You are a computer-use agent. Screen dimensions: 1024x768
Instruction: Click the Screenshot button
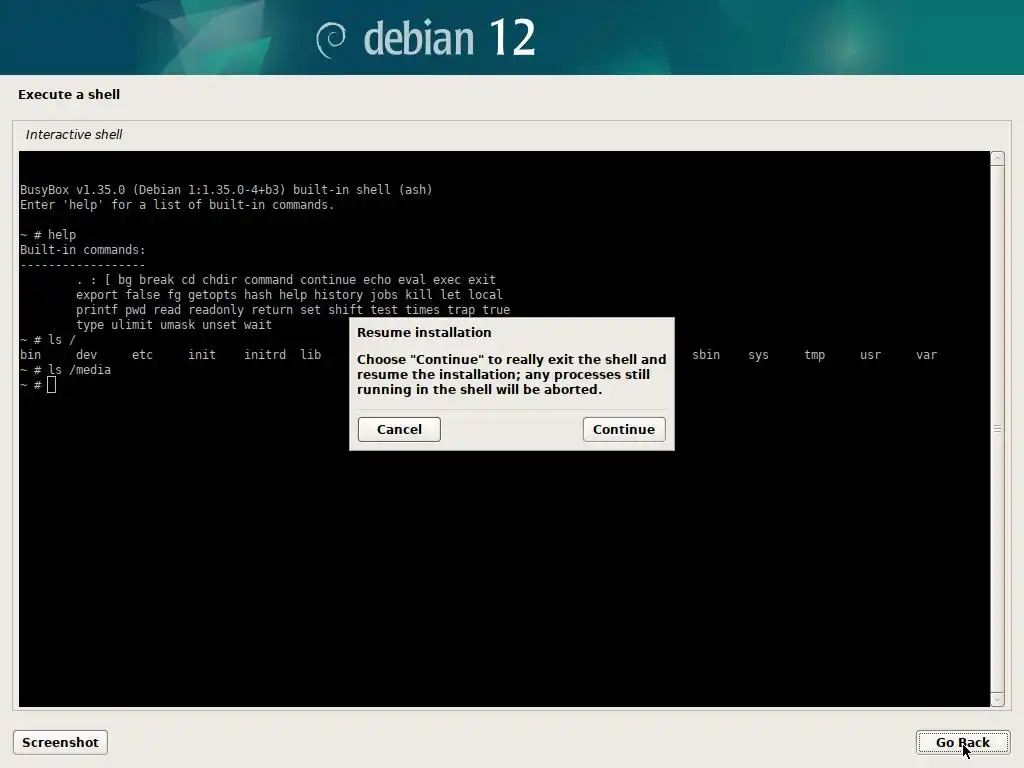60,742
